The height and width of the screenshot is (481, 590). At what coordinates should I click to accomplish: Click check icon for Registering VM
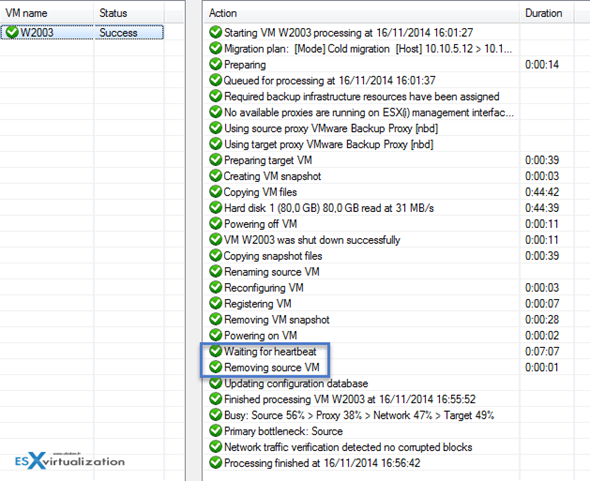pos(216,303)
